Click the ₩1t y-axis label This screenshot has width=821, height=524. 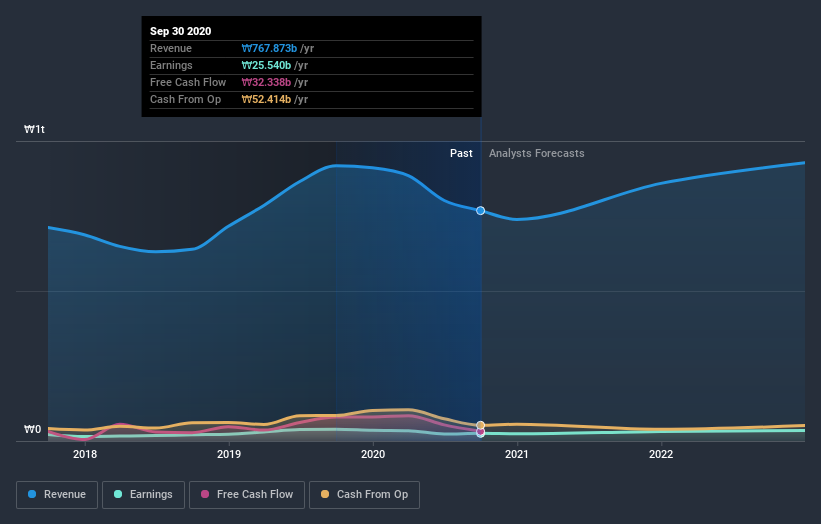tap(35, 129)
